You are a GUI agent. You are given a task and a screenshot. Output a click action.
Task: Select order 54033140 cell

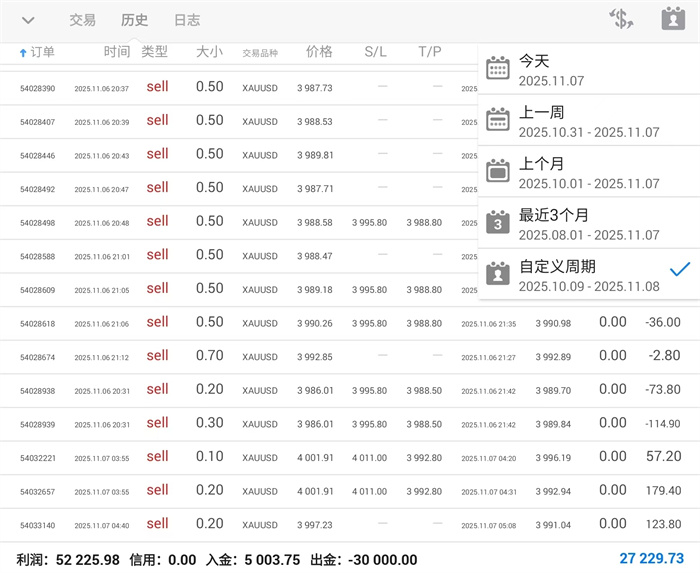[x=38, y=525]
